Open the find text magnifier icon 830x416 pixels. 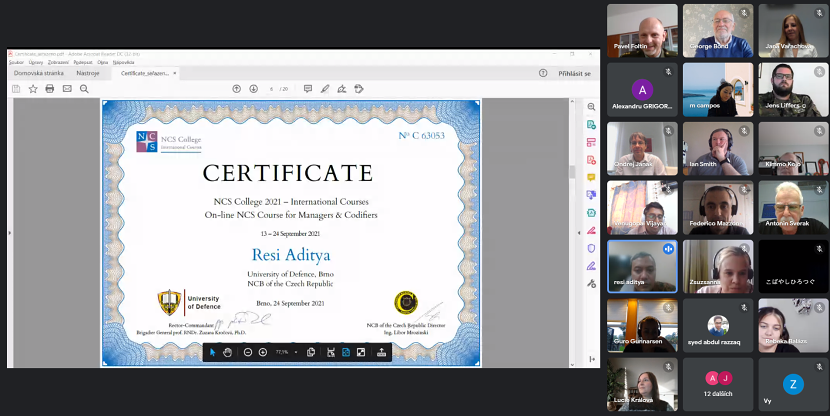tap(84, 89)
